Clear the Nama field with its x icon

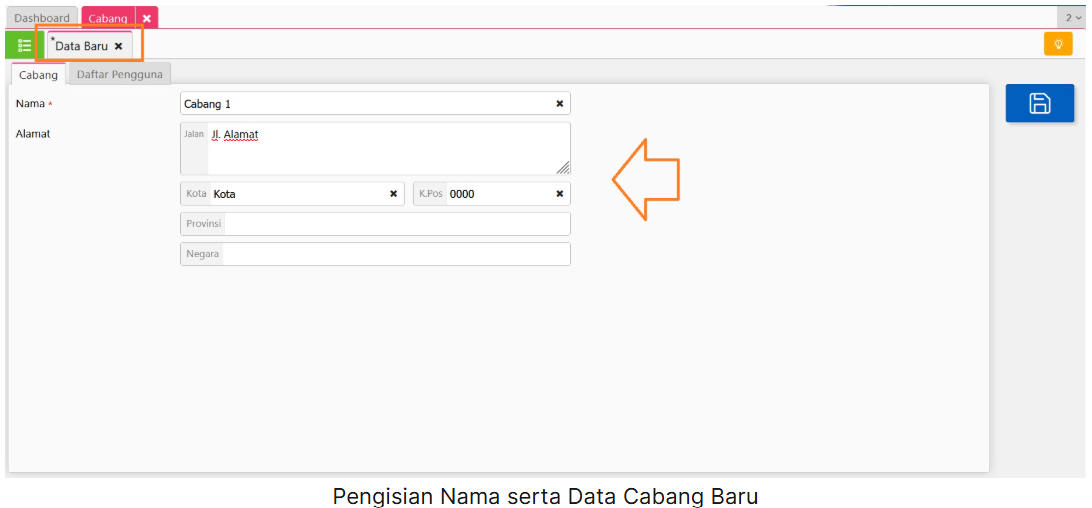pyautogui.click(x=560, y=104)
